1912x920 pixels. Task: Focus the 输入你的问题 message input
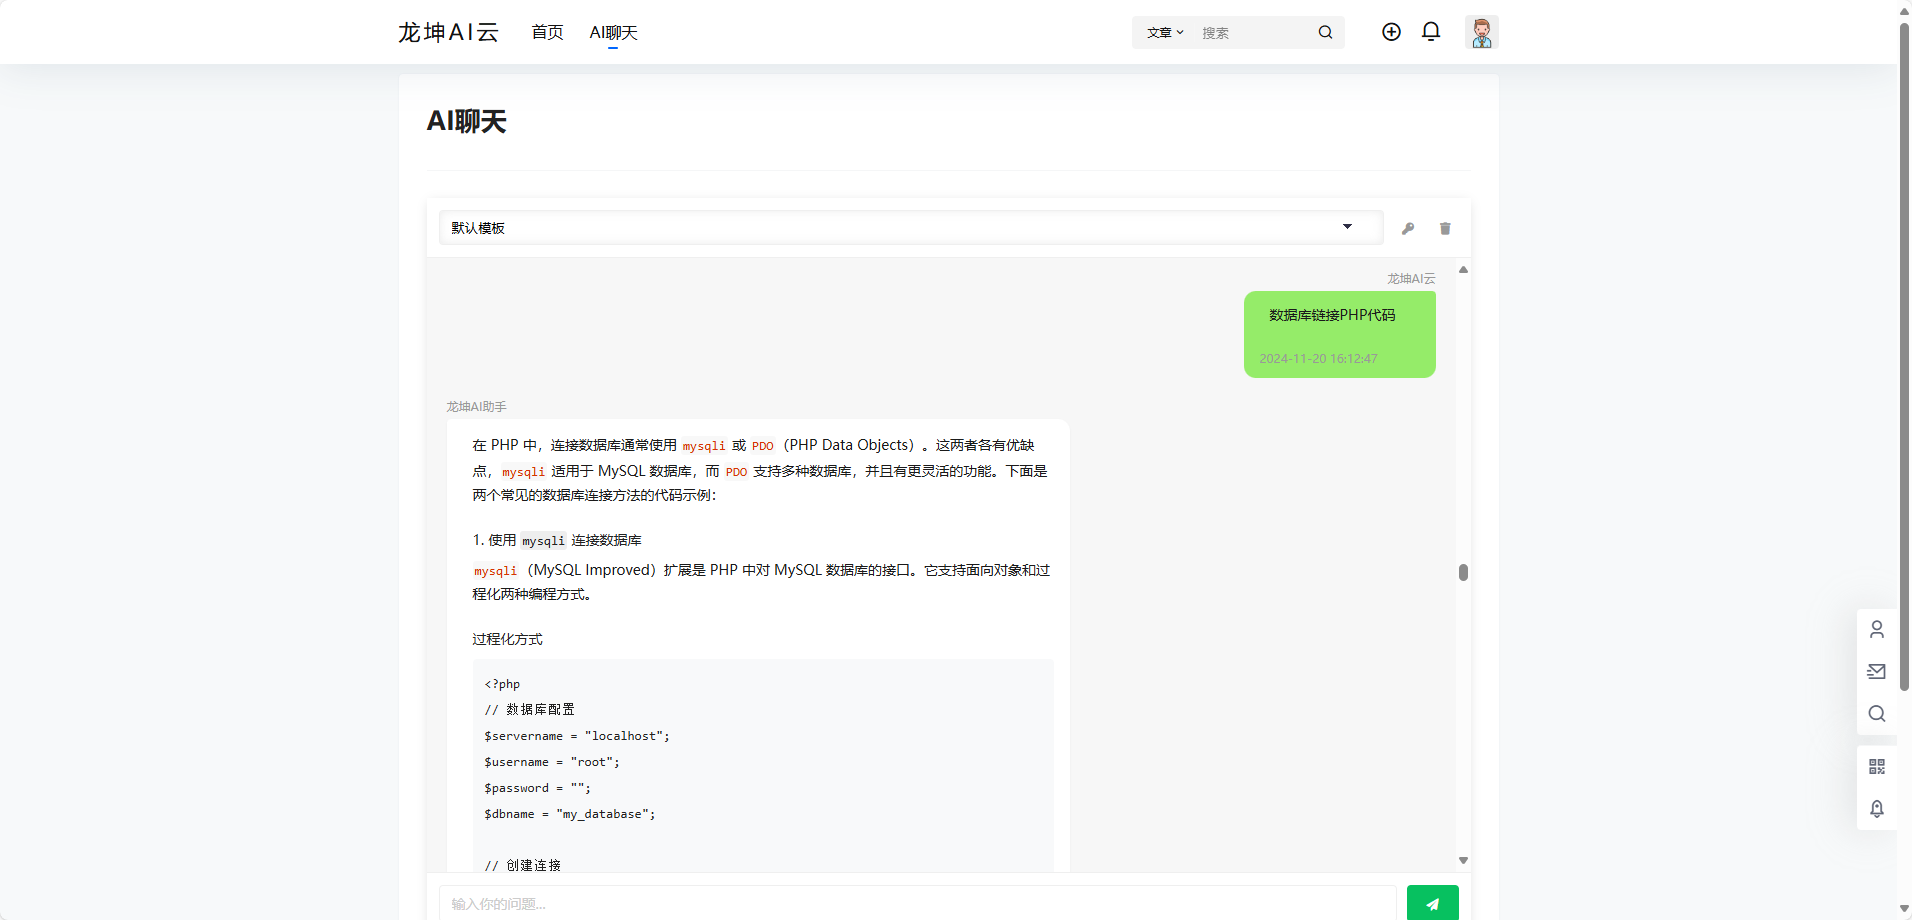click(x=917, y=903)
